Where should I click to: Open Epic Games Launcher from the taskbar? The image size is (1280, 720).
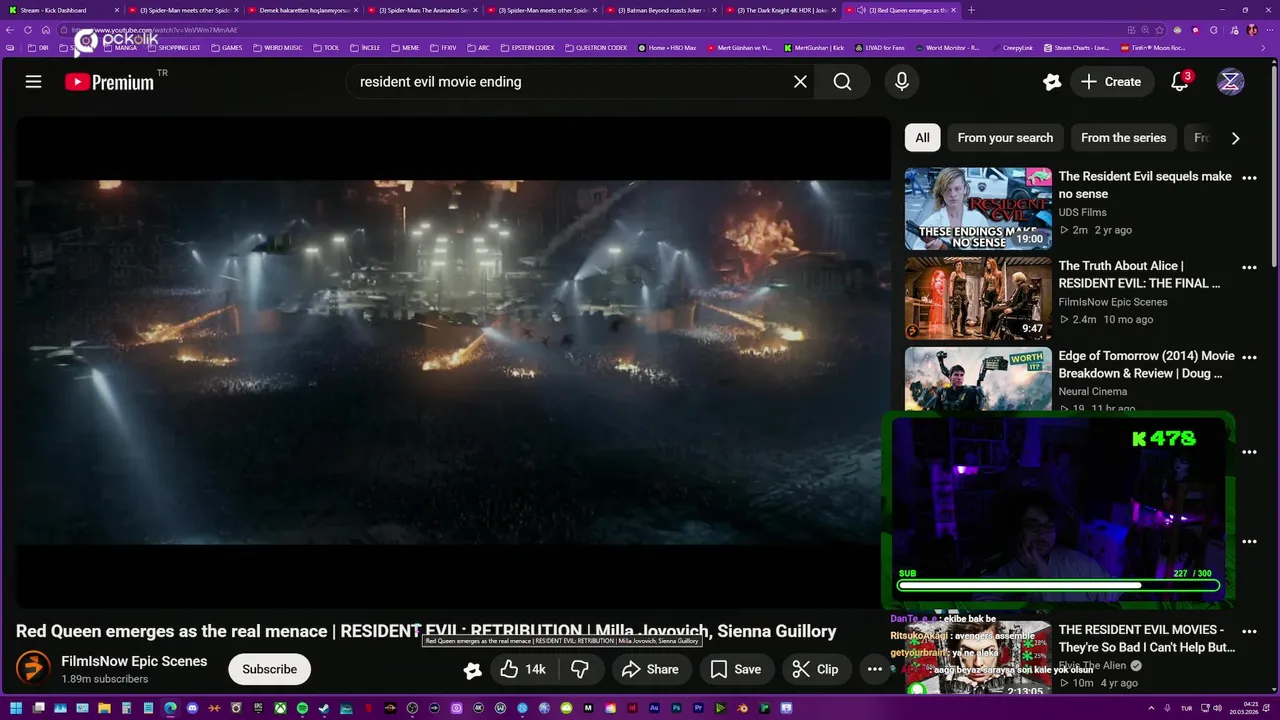(258, 708)
